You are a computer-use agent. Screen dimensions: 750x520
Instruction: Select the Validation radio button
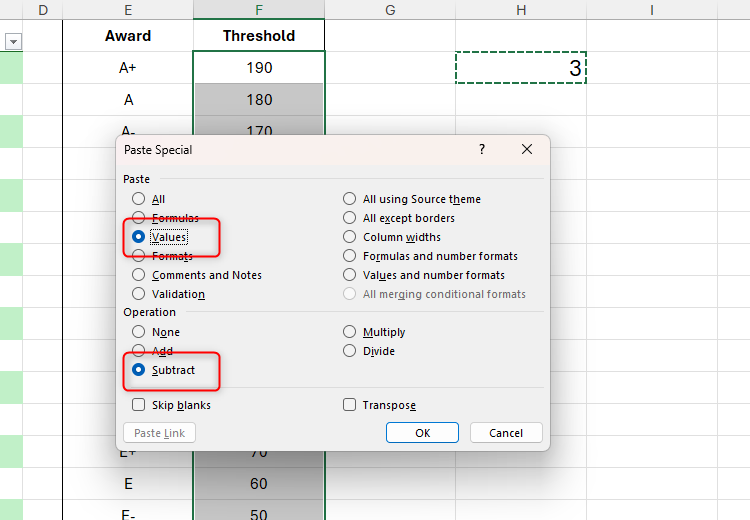coord(139,294)
